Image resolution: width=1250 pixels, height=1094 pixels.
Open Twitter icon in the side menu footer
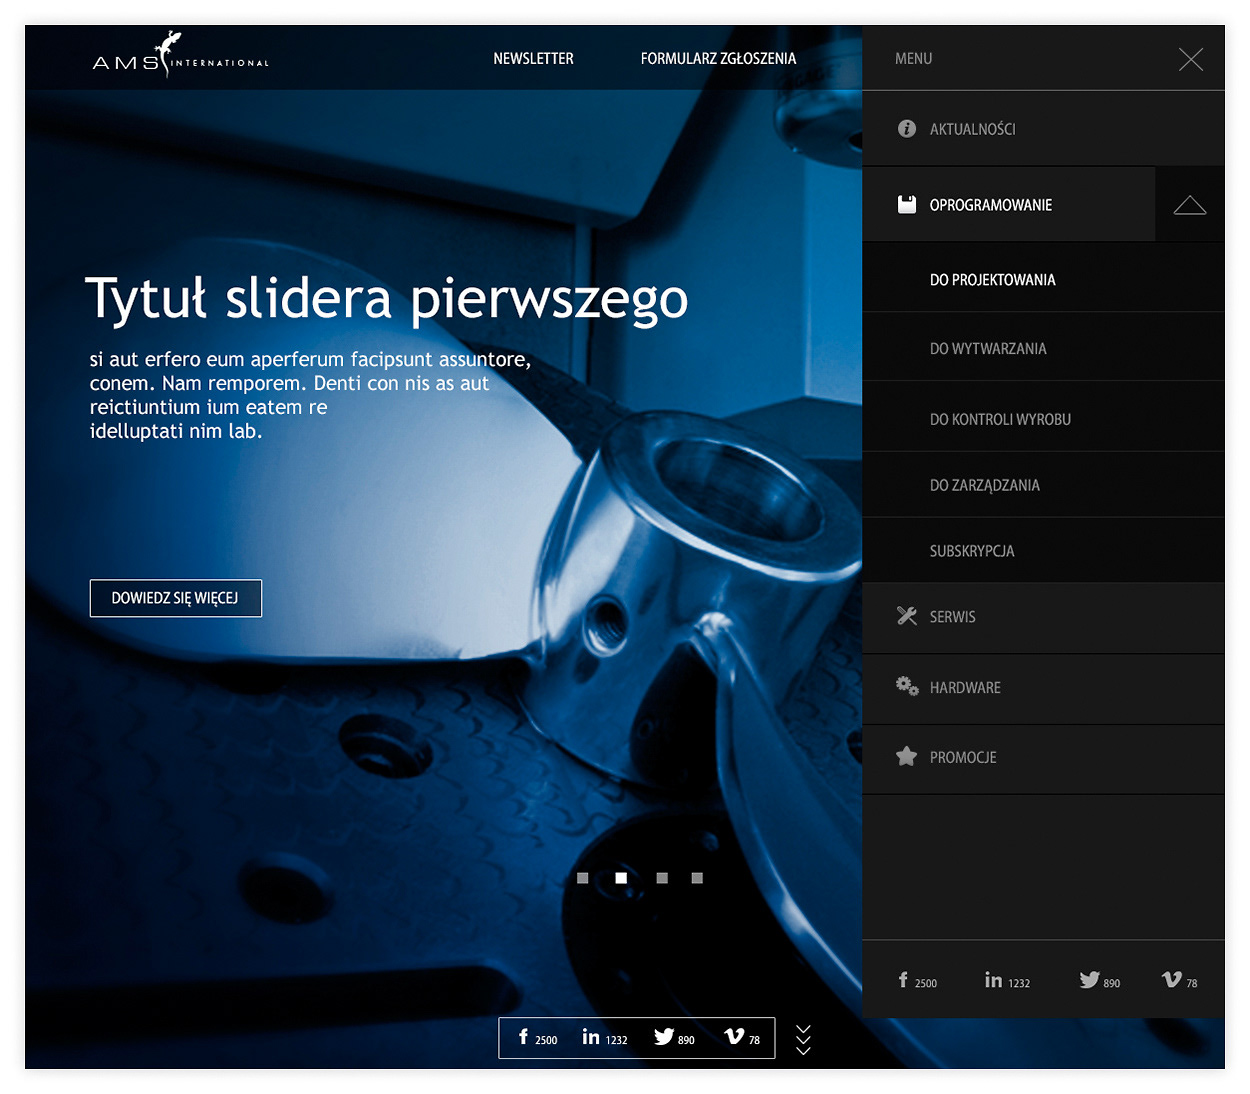point(1089,980)
